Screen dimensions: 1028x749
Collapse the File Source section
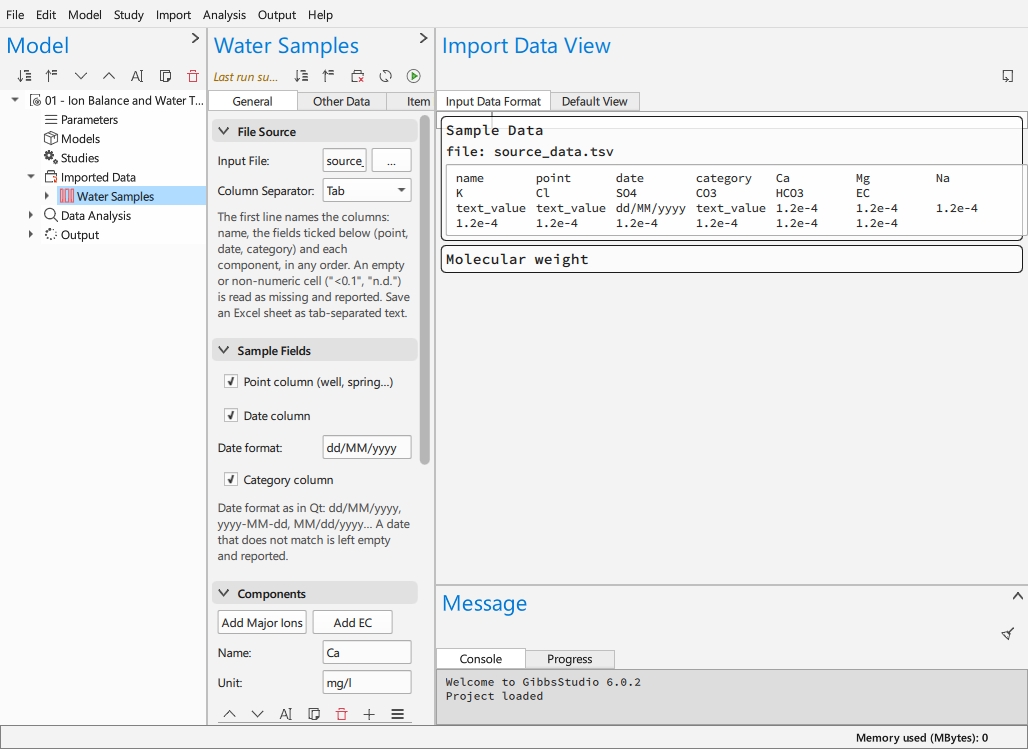[x=224, y=131]
